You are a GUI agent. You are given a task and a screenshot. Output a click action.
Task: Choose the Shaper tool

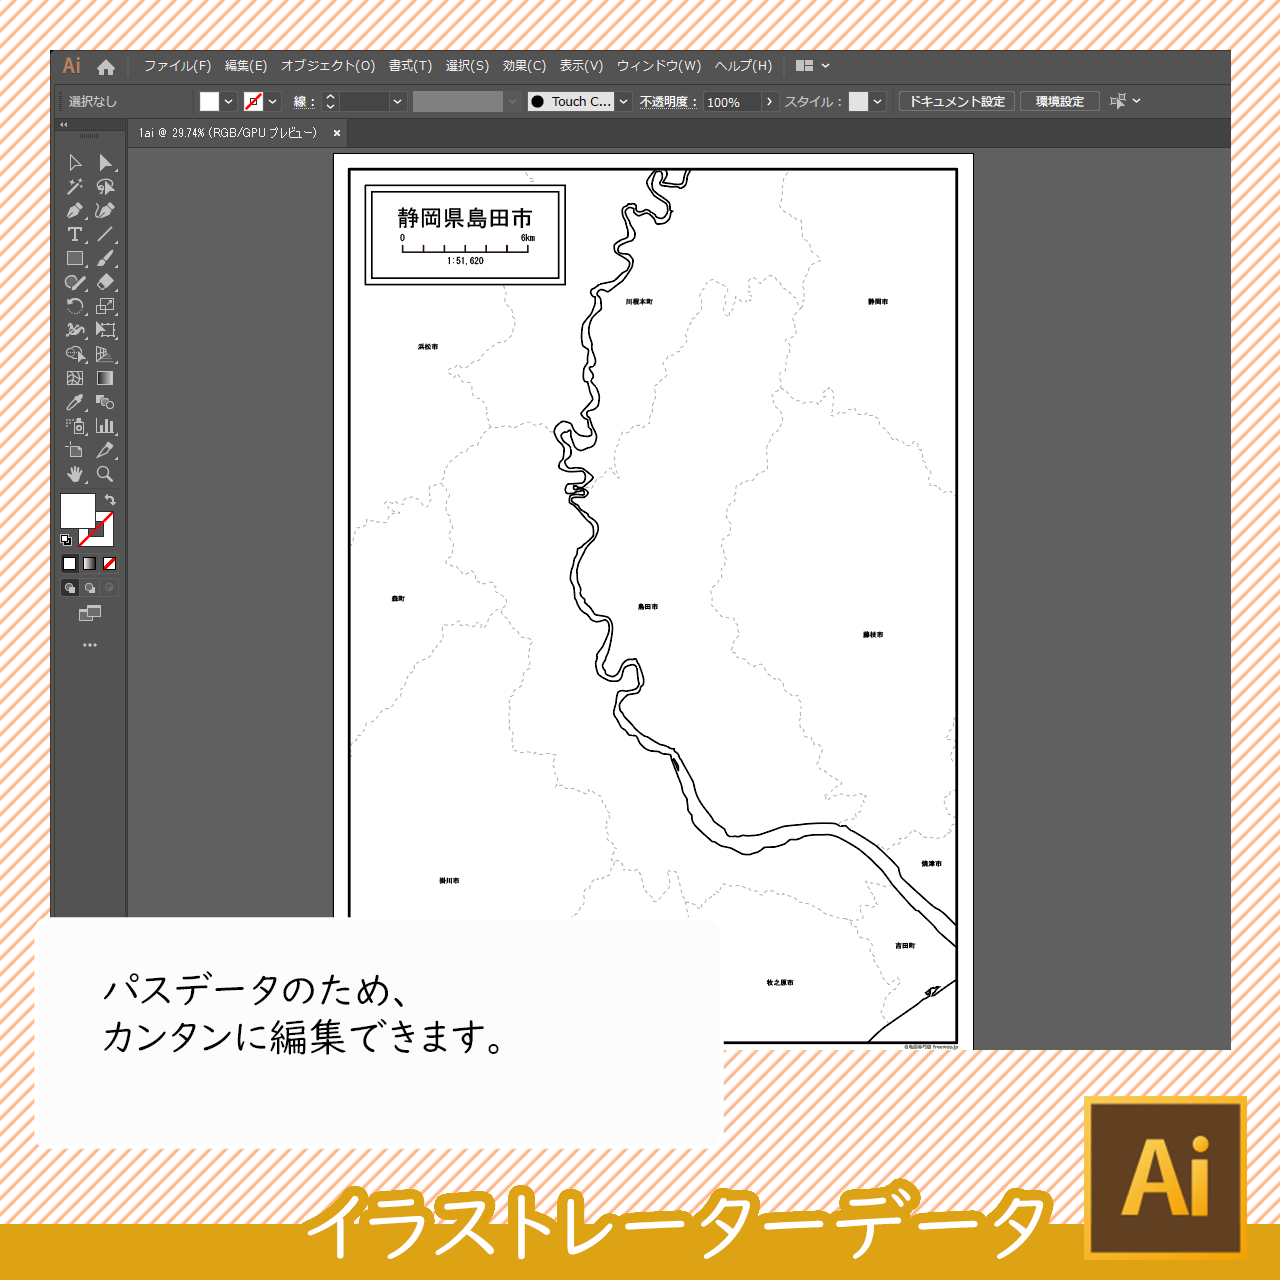tap(75, 282)
